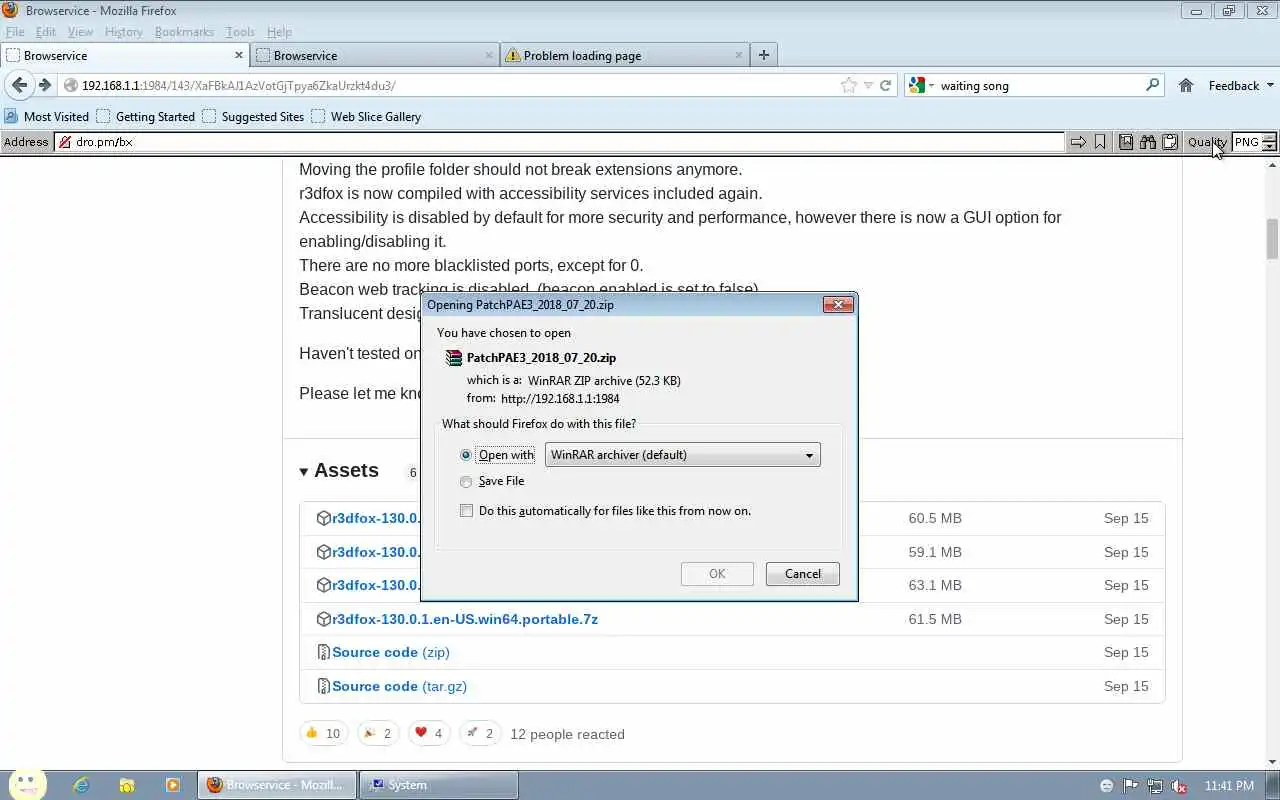Download Source code (tar.gz)
Screen dimensions: 1280x800
(x=400, y=686)
